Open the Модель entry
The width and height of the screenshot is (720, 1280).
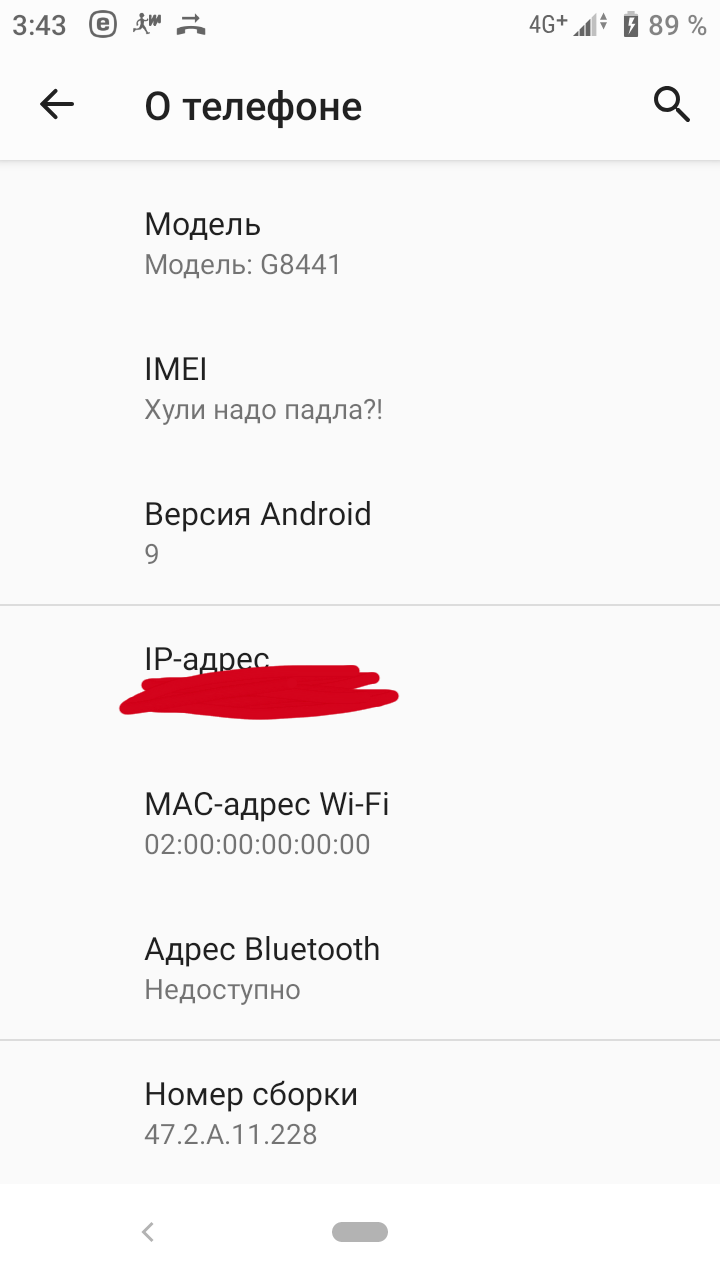tap(360, 243)
